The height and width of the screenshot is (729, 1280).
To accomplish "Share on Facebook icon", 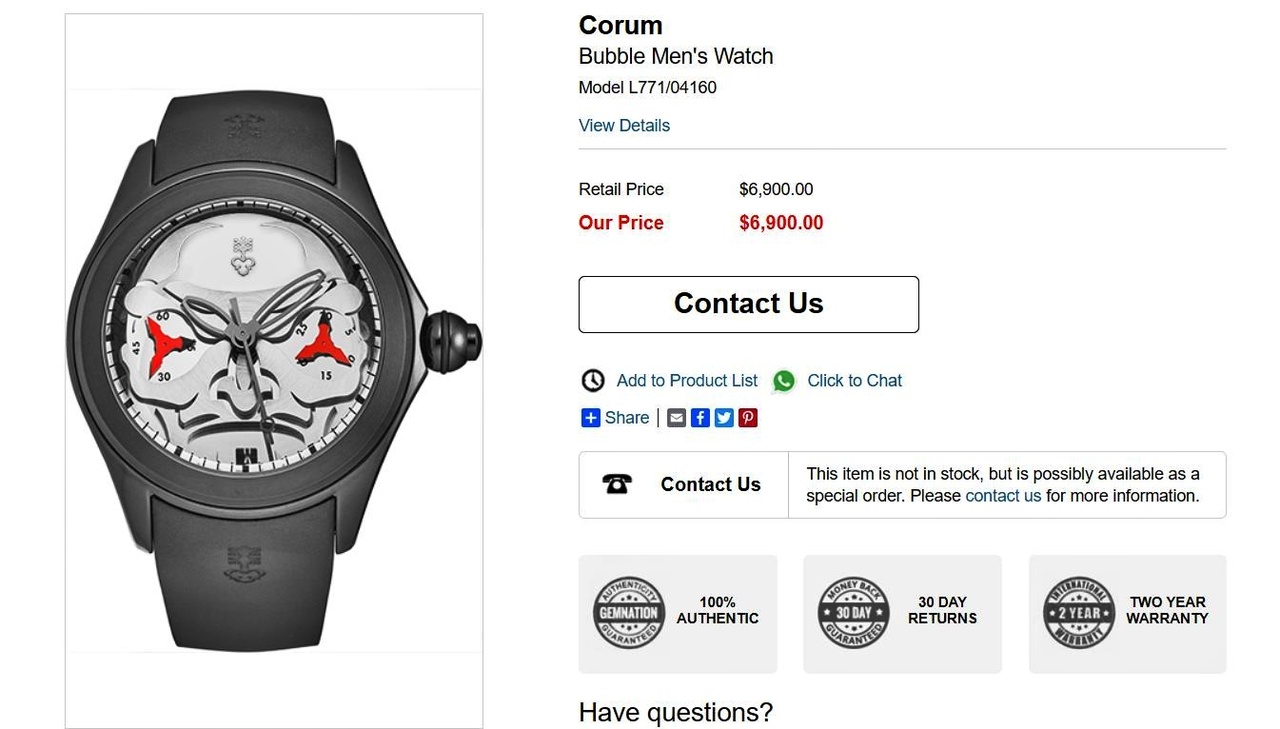I will [701, 418].
